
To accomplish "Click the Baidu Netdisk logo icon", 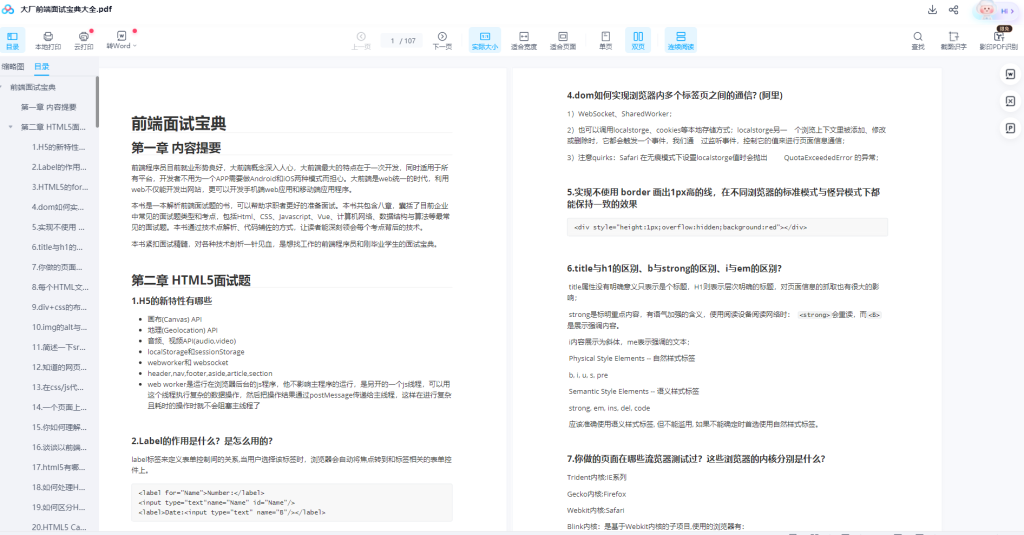I will (x=8, y=9).
